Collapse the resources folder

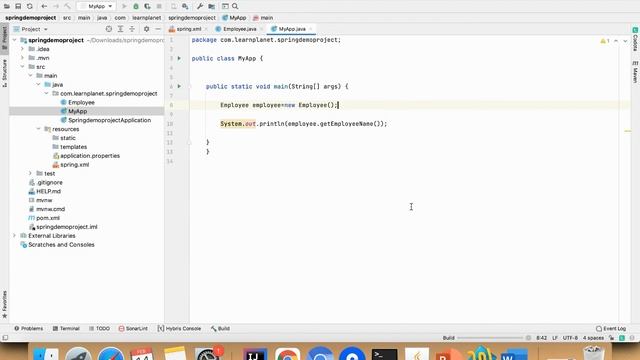39,129
